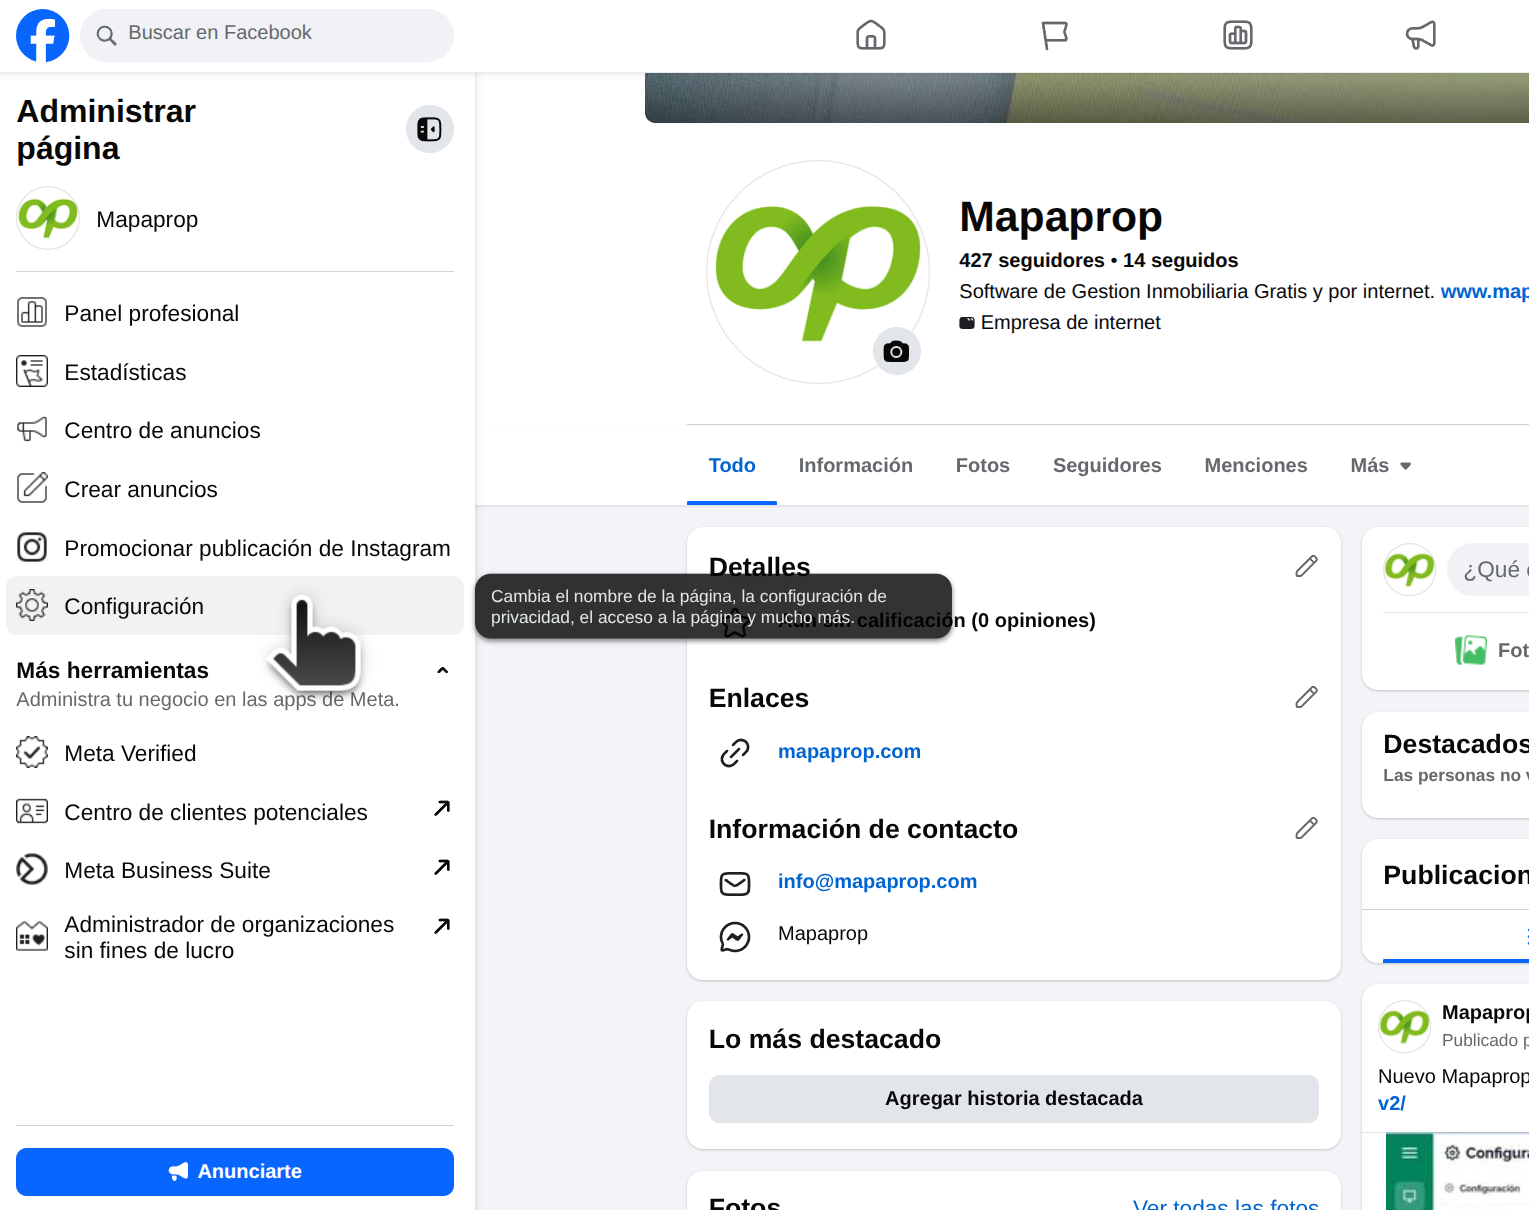This screenshot has height=1210, width=1529.
Task: Open the Pages flag icon
Action: pyautogui.click(x=1055, y=35)
